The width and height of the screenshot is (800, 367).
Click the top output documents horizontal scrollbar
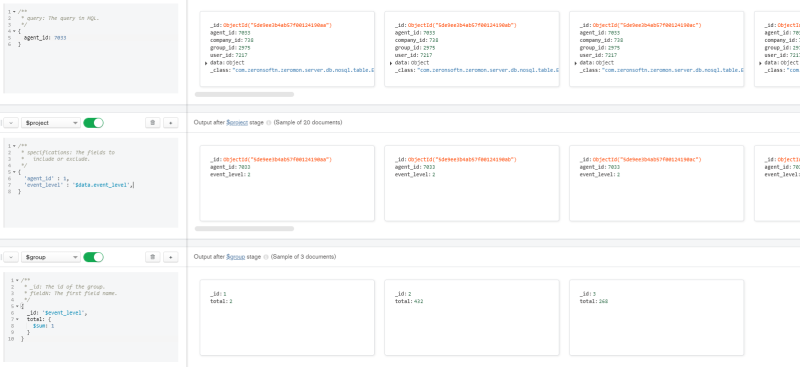click(x=244, y=94)
